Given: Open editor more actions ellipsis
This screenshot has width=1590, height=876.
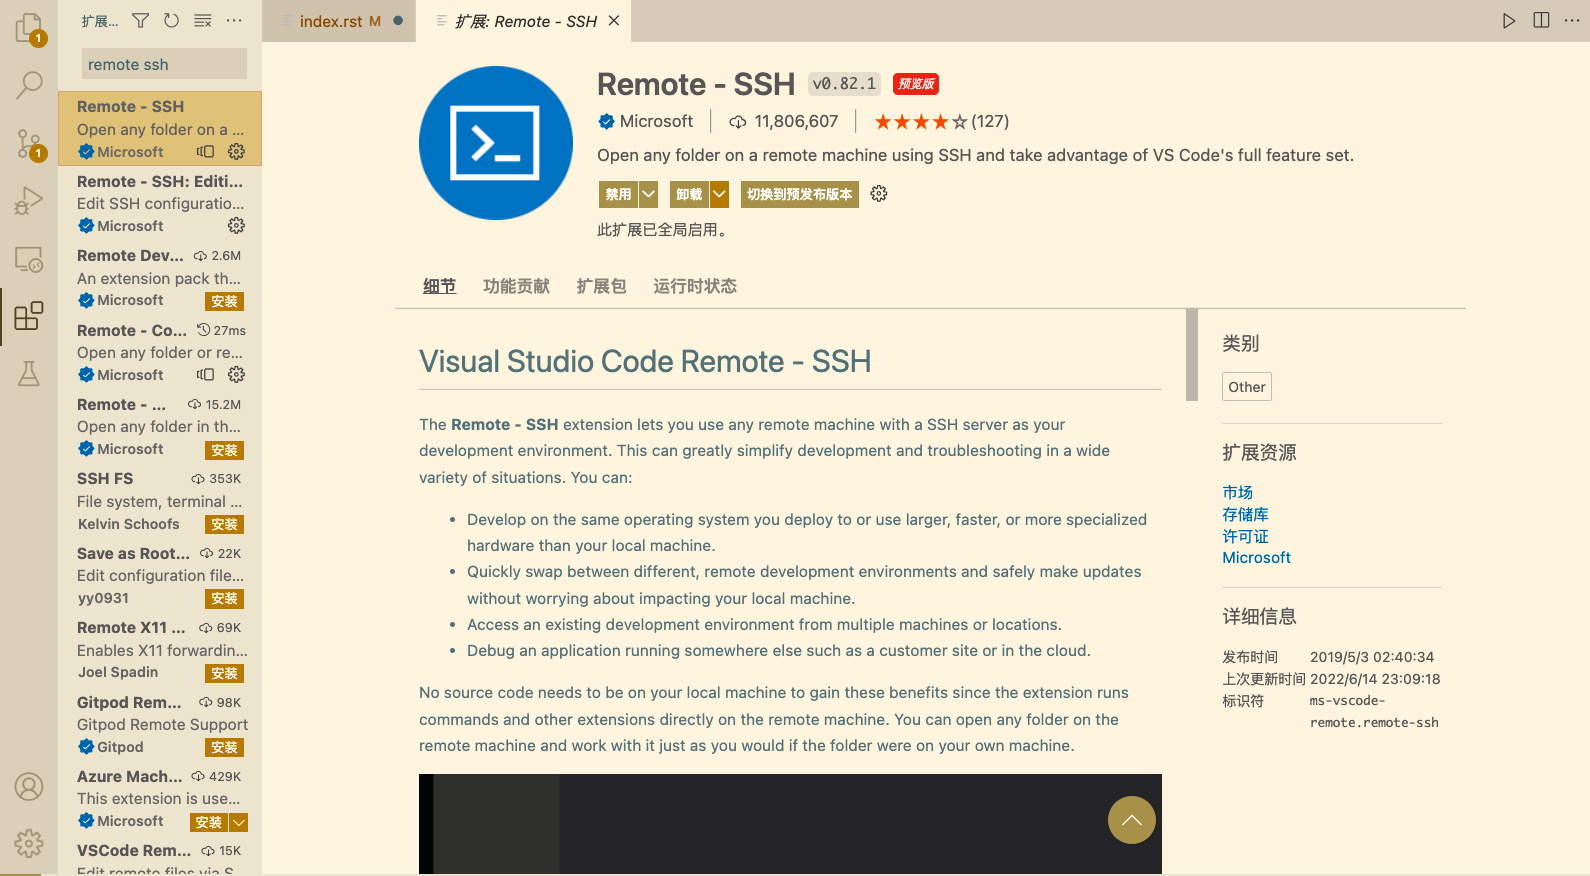Looking at the screenshot, I should (x=1572, y=21).
